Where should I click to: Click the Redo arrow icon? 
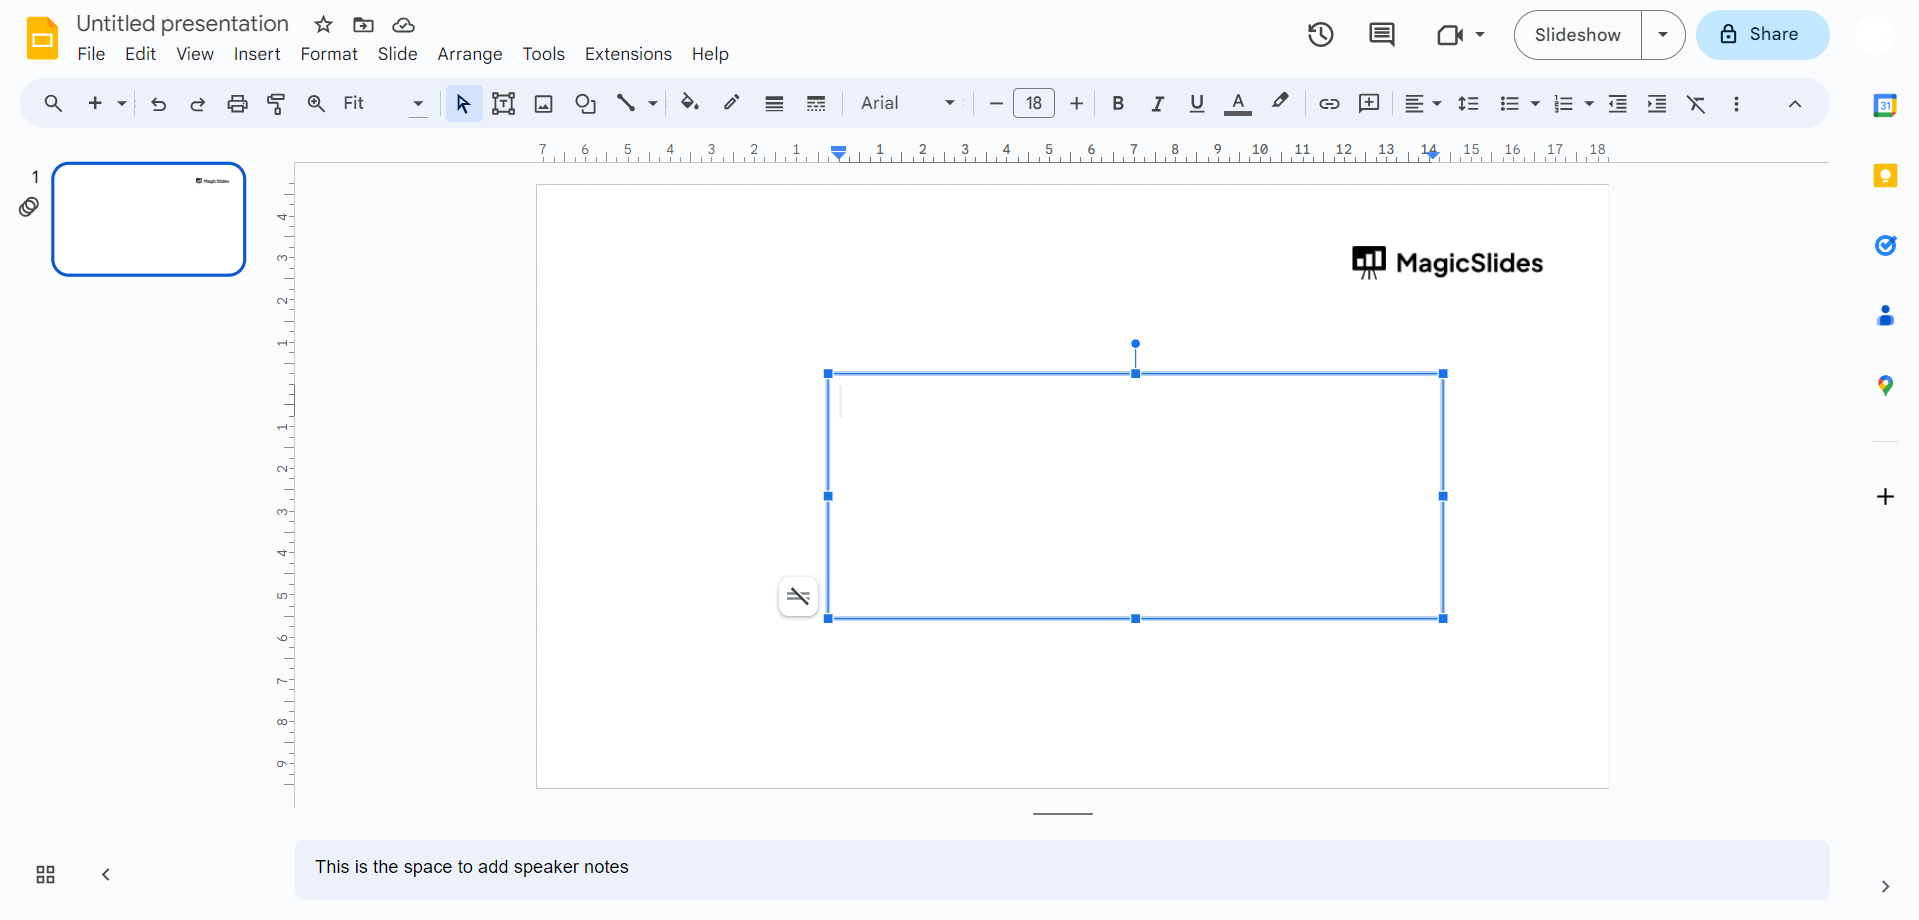point(197,103)
